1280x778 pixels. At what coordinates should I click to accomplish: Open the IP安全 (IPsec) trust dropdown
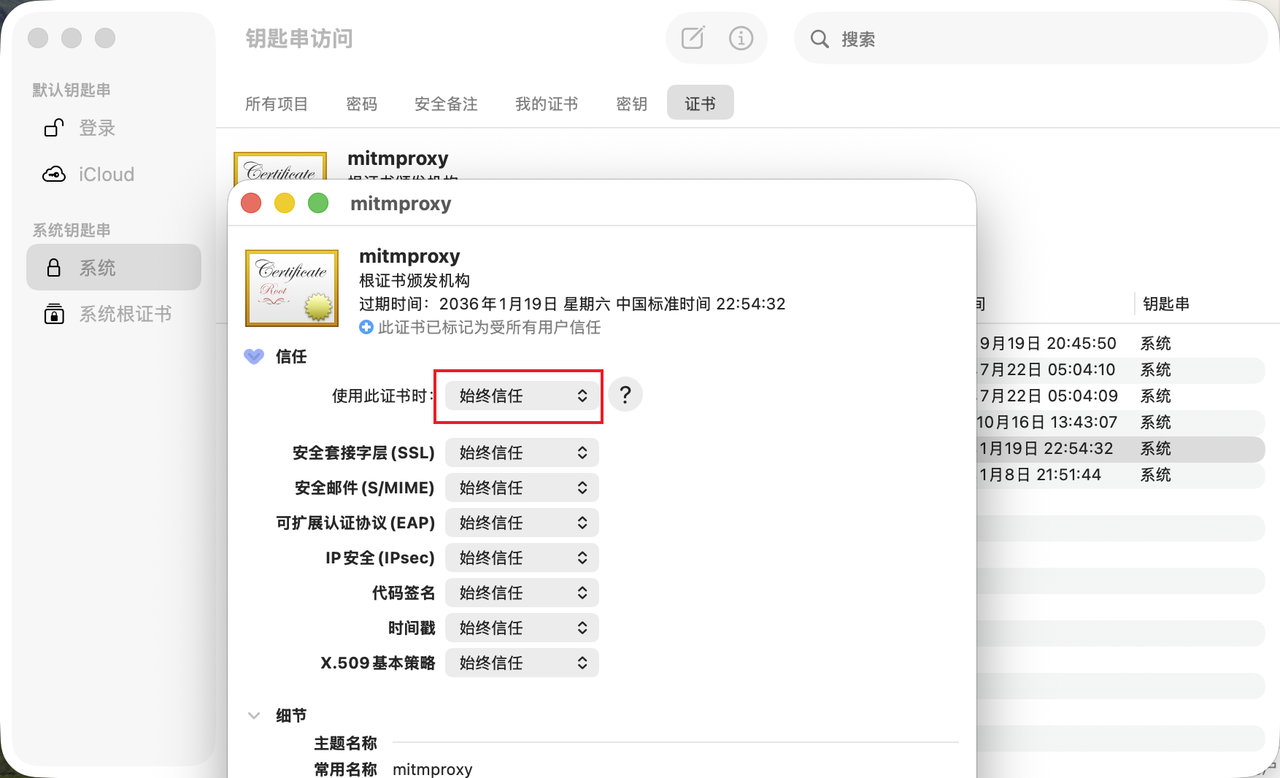click(521, 557)
